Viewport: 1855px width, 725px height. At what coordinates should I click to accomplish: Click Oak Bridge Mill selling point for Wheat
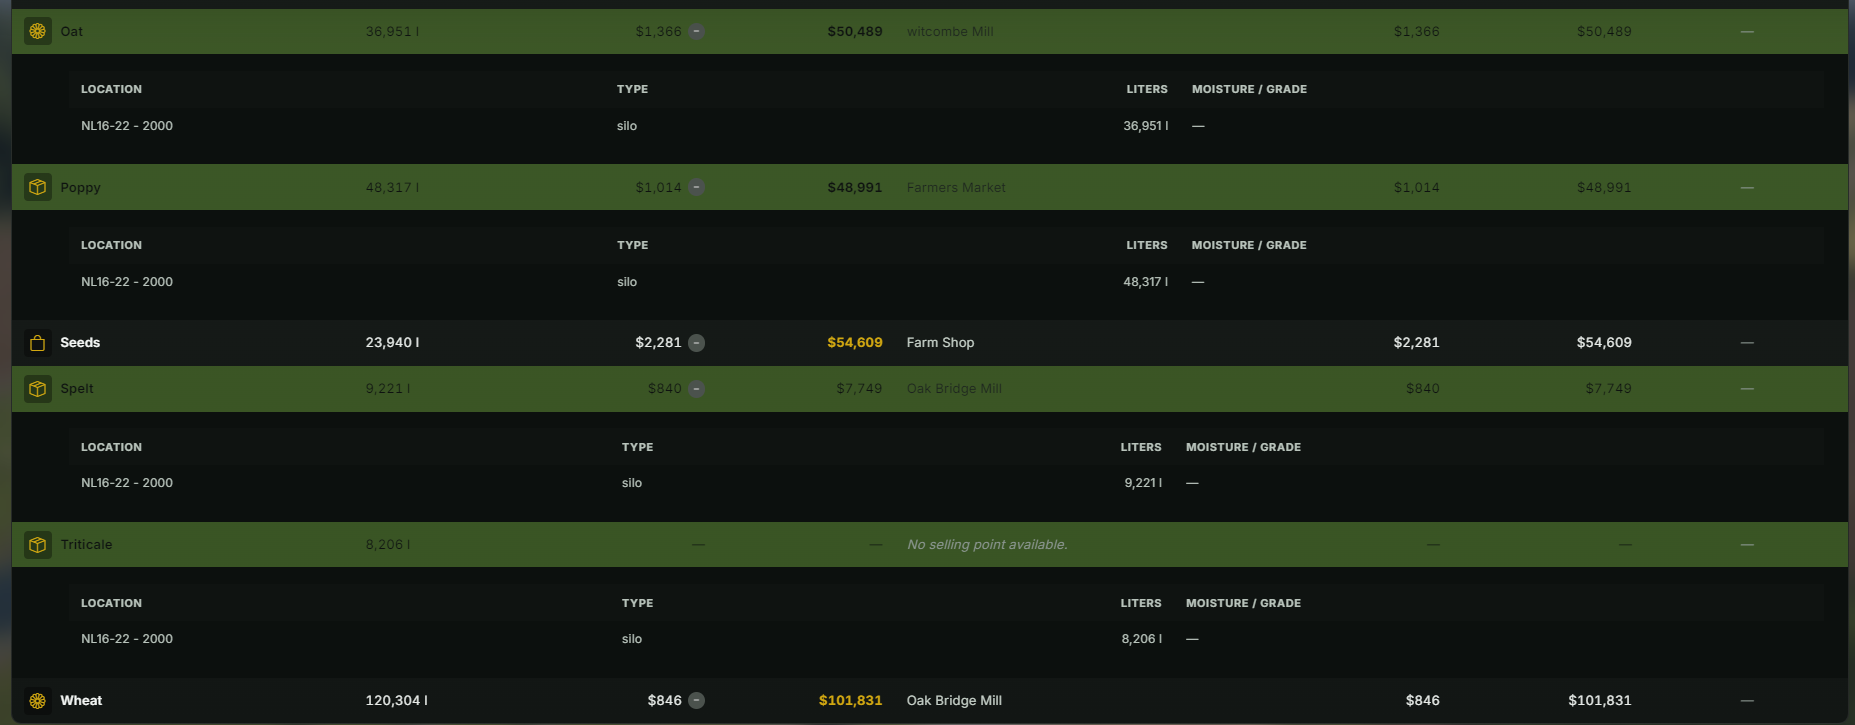[x=954, y=701]
